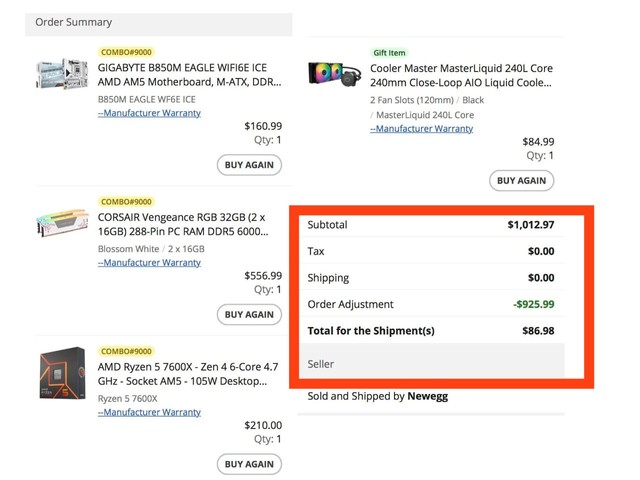Click the Seller label
The height and width of the screenshot is (480, 640).
point(320,364)
